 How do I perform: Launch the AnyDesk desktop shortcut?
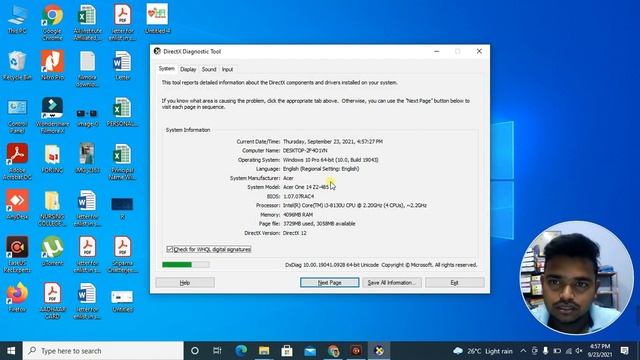tap(17, 205)
